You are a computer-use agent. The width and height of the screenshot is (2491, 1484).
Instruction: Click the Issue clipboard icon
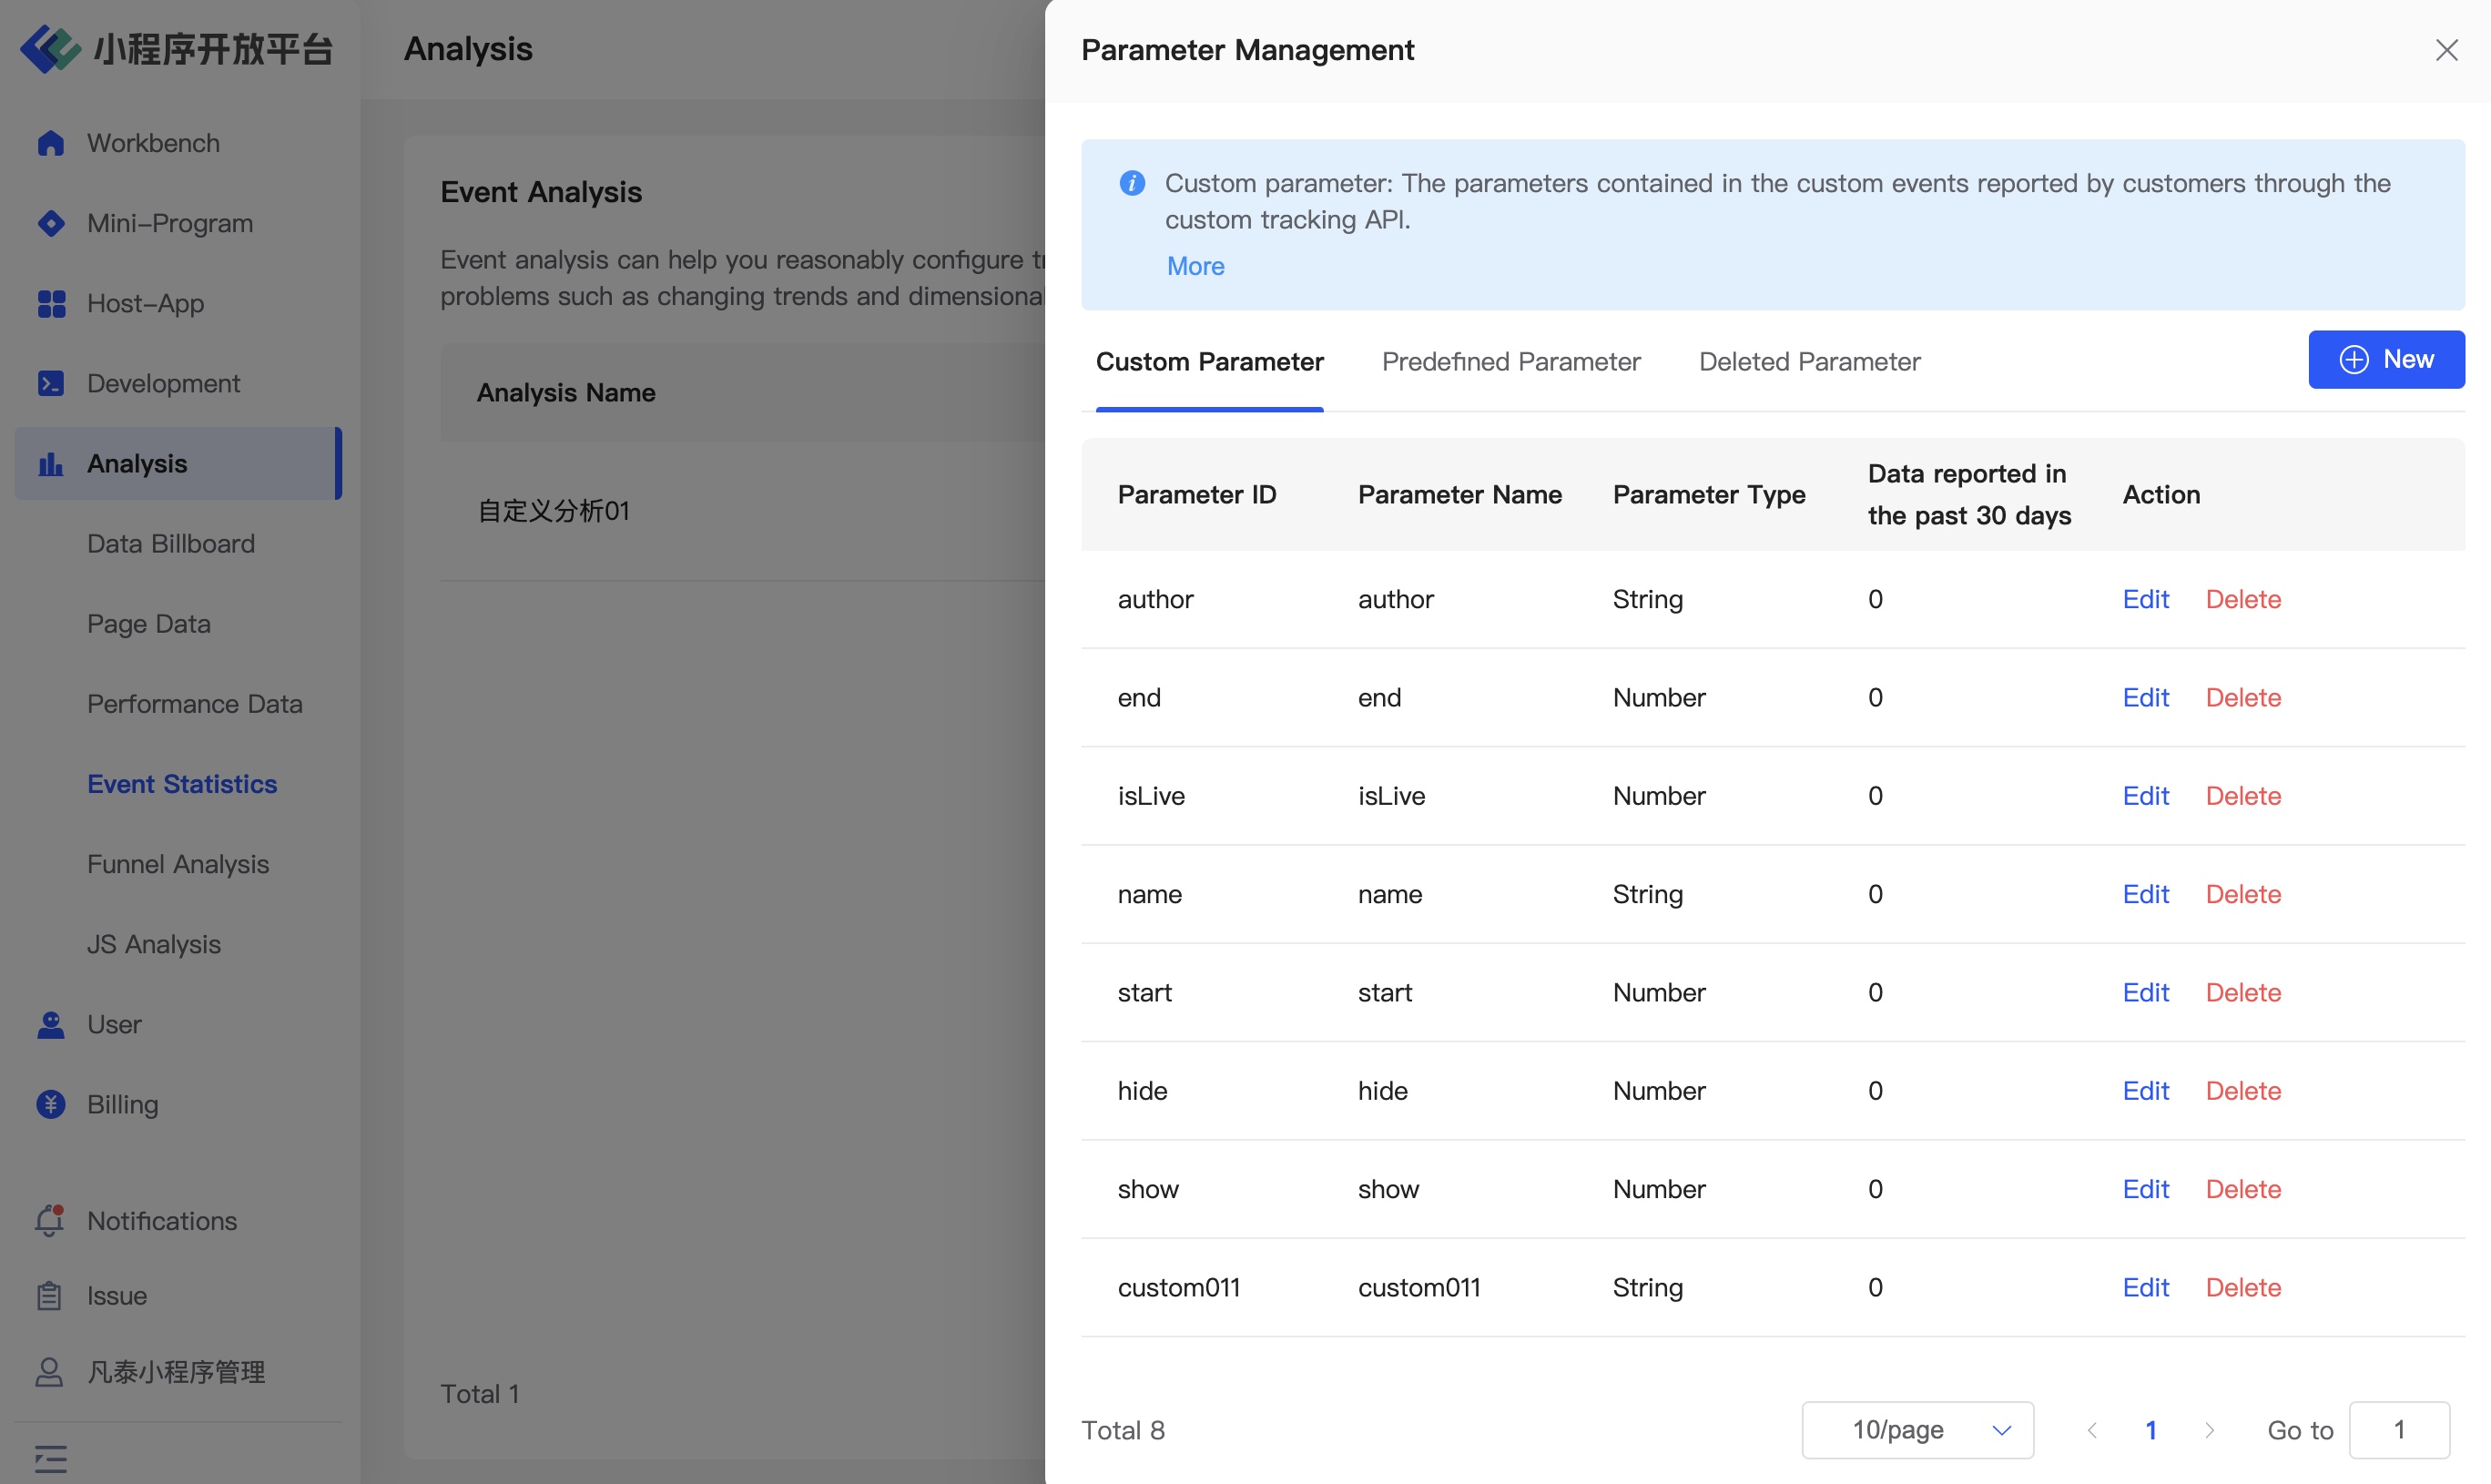pos(50,1296)
